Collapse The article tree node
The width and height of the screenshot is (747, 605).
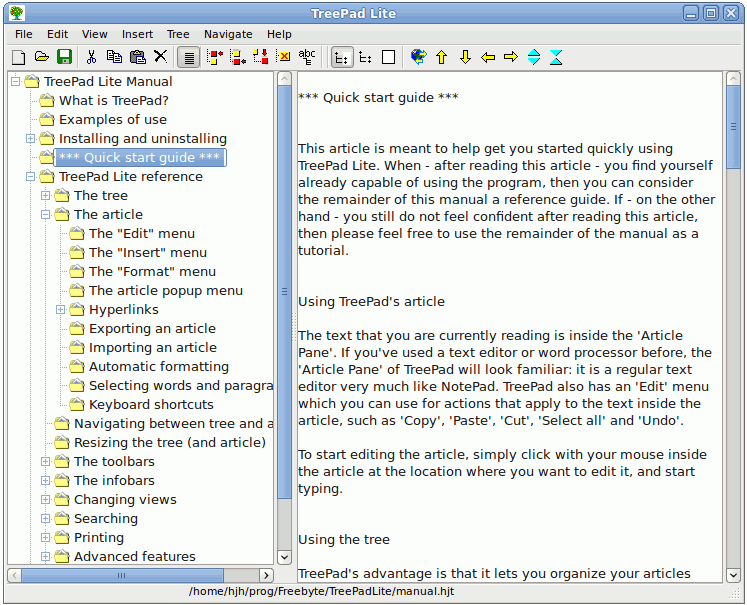pos(46,215)
